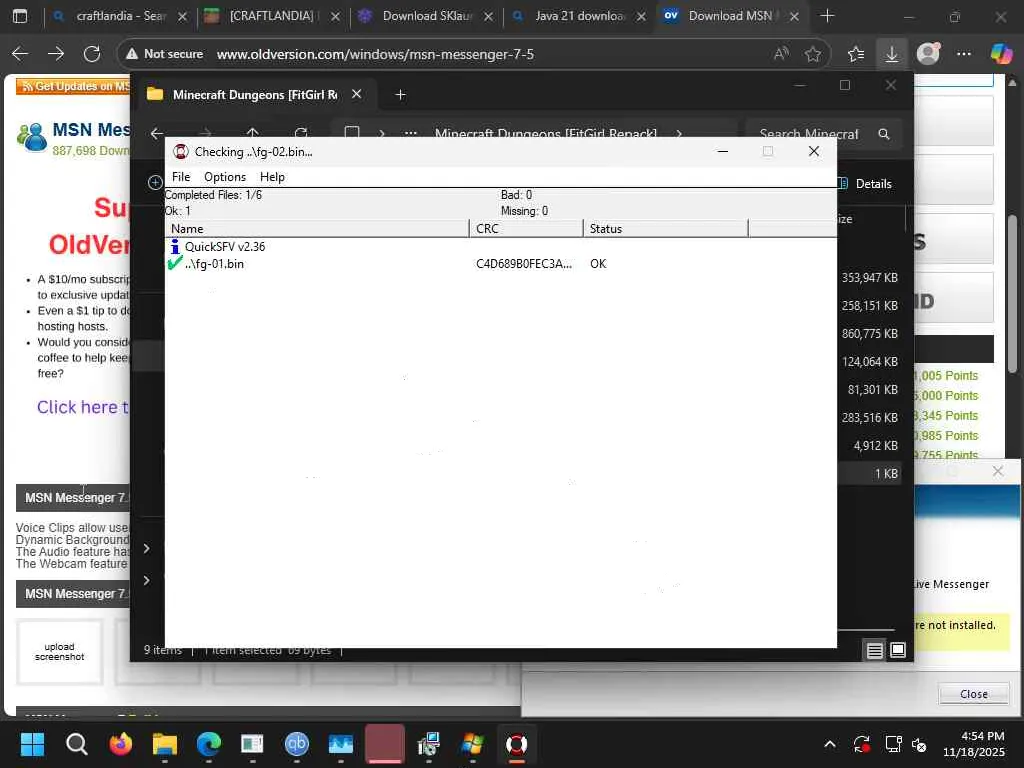Select the 353,947 KB file row in Explorer
This screenshot has height=768, width=1024.
point(869,278)
